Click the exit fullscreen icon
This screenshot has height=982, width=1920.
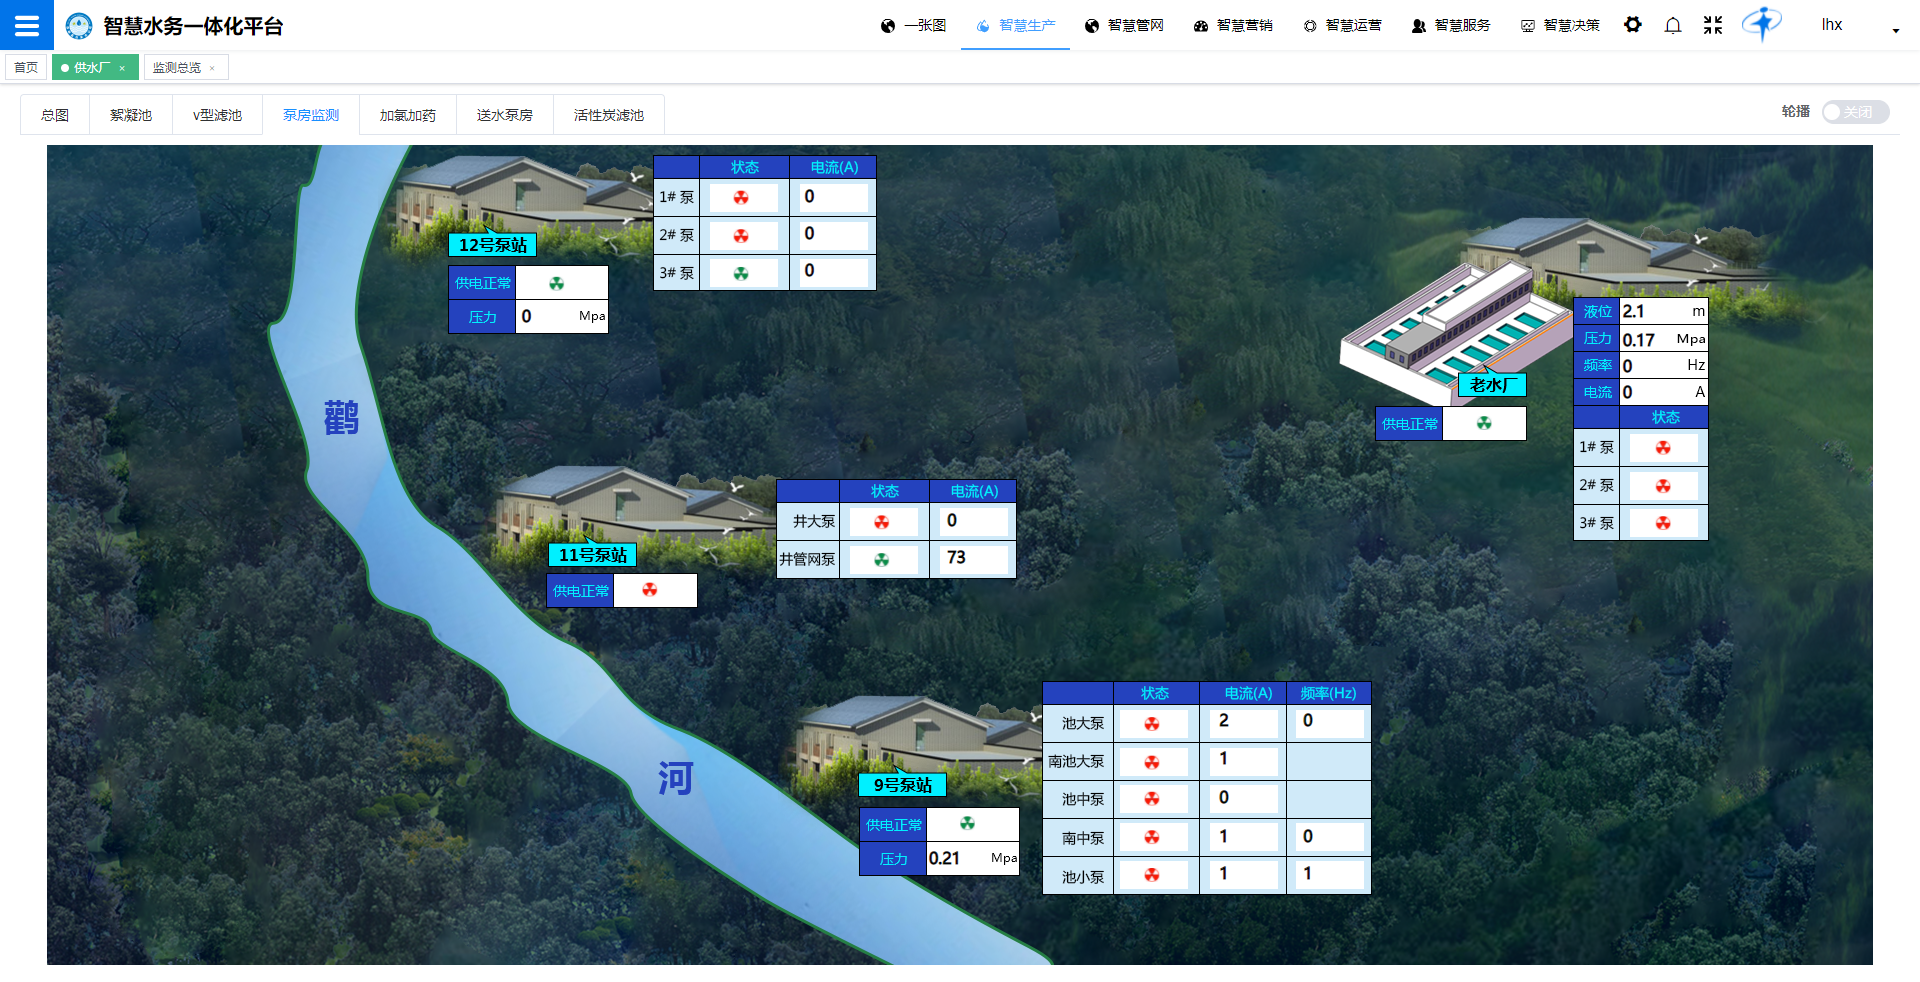(x=1712, y=25)
